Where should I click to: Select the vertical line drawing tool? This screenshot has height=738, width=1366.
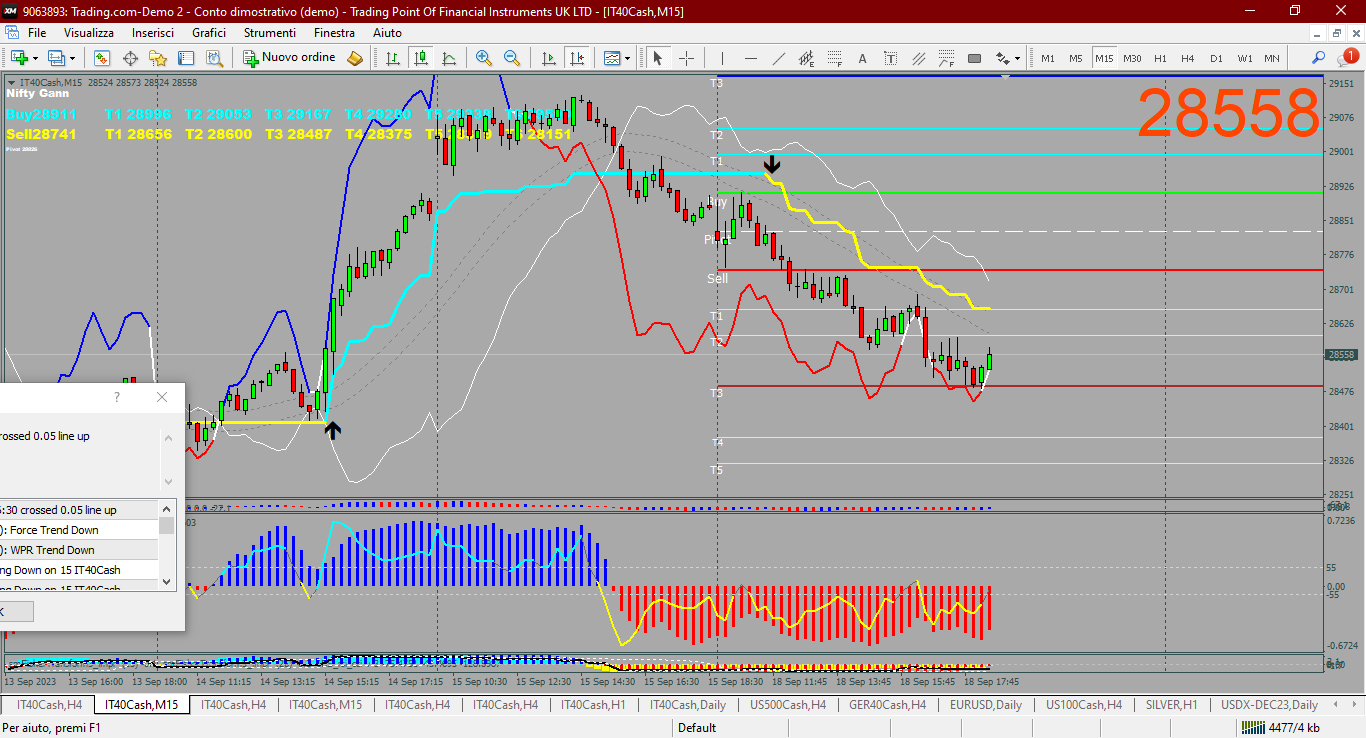point(722,58)
